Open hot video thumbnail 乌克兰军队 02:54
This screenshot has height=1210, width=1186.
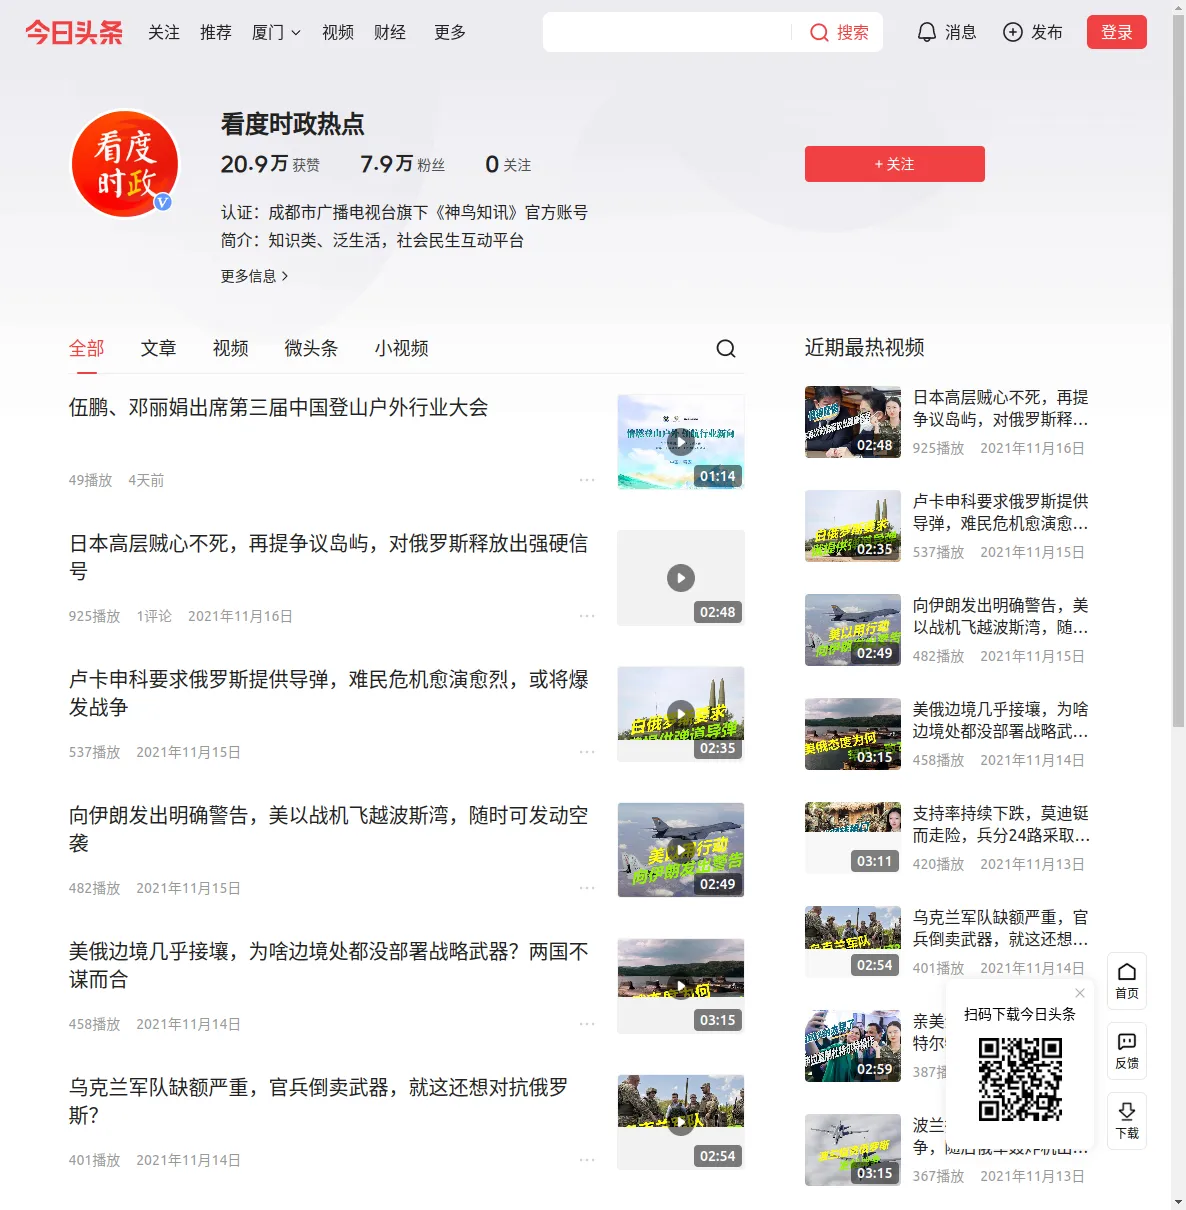[x=853, y=942]
